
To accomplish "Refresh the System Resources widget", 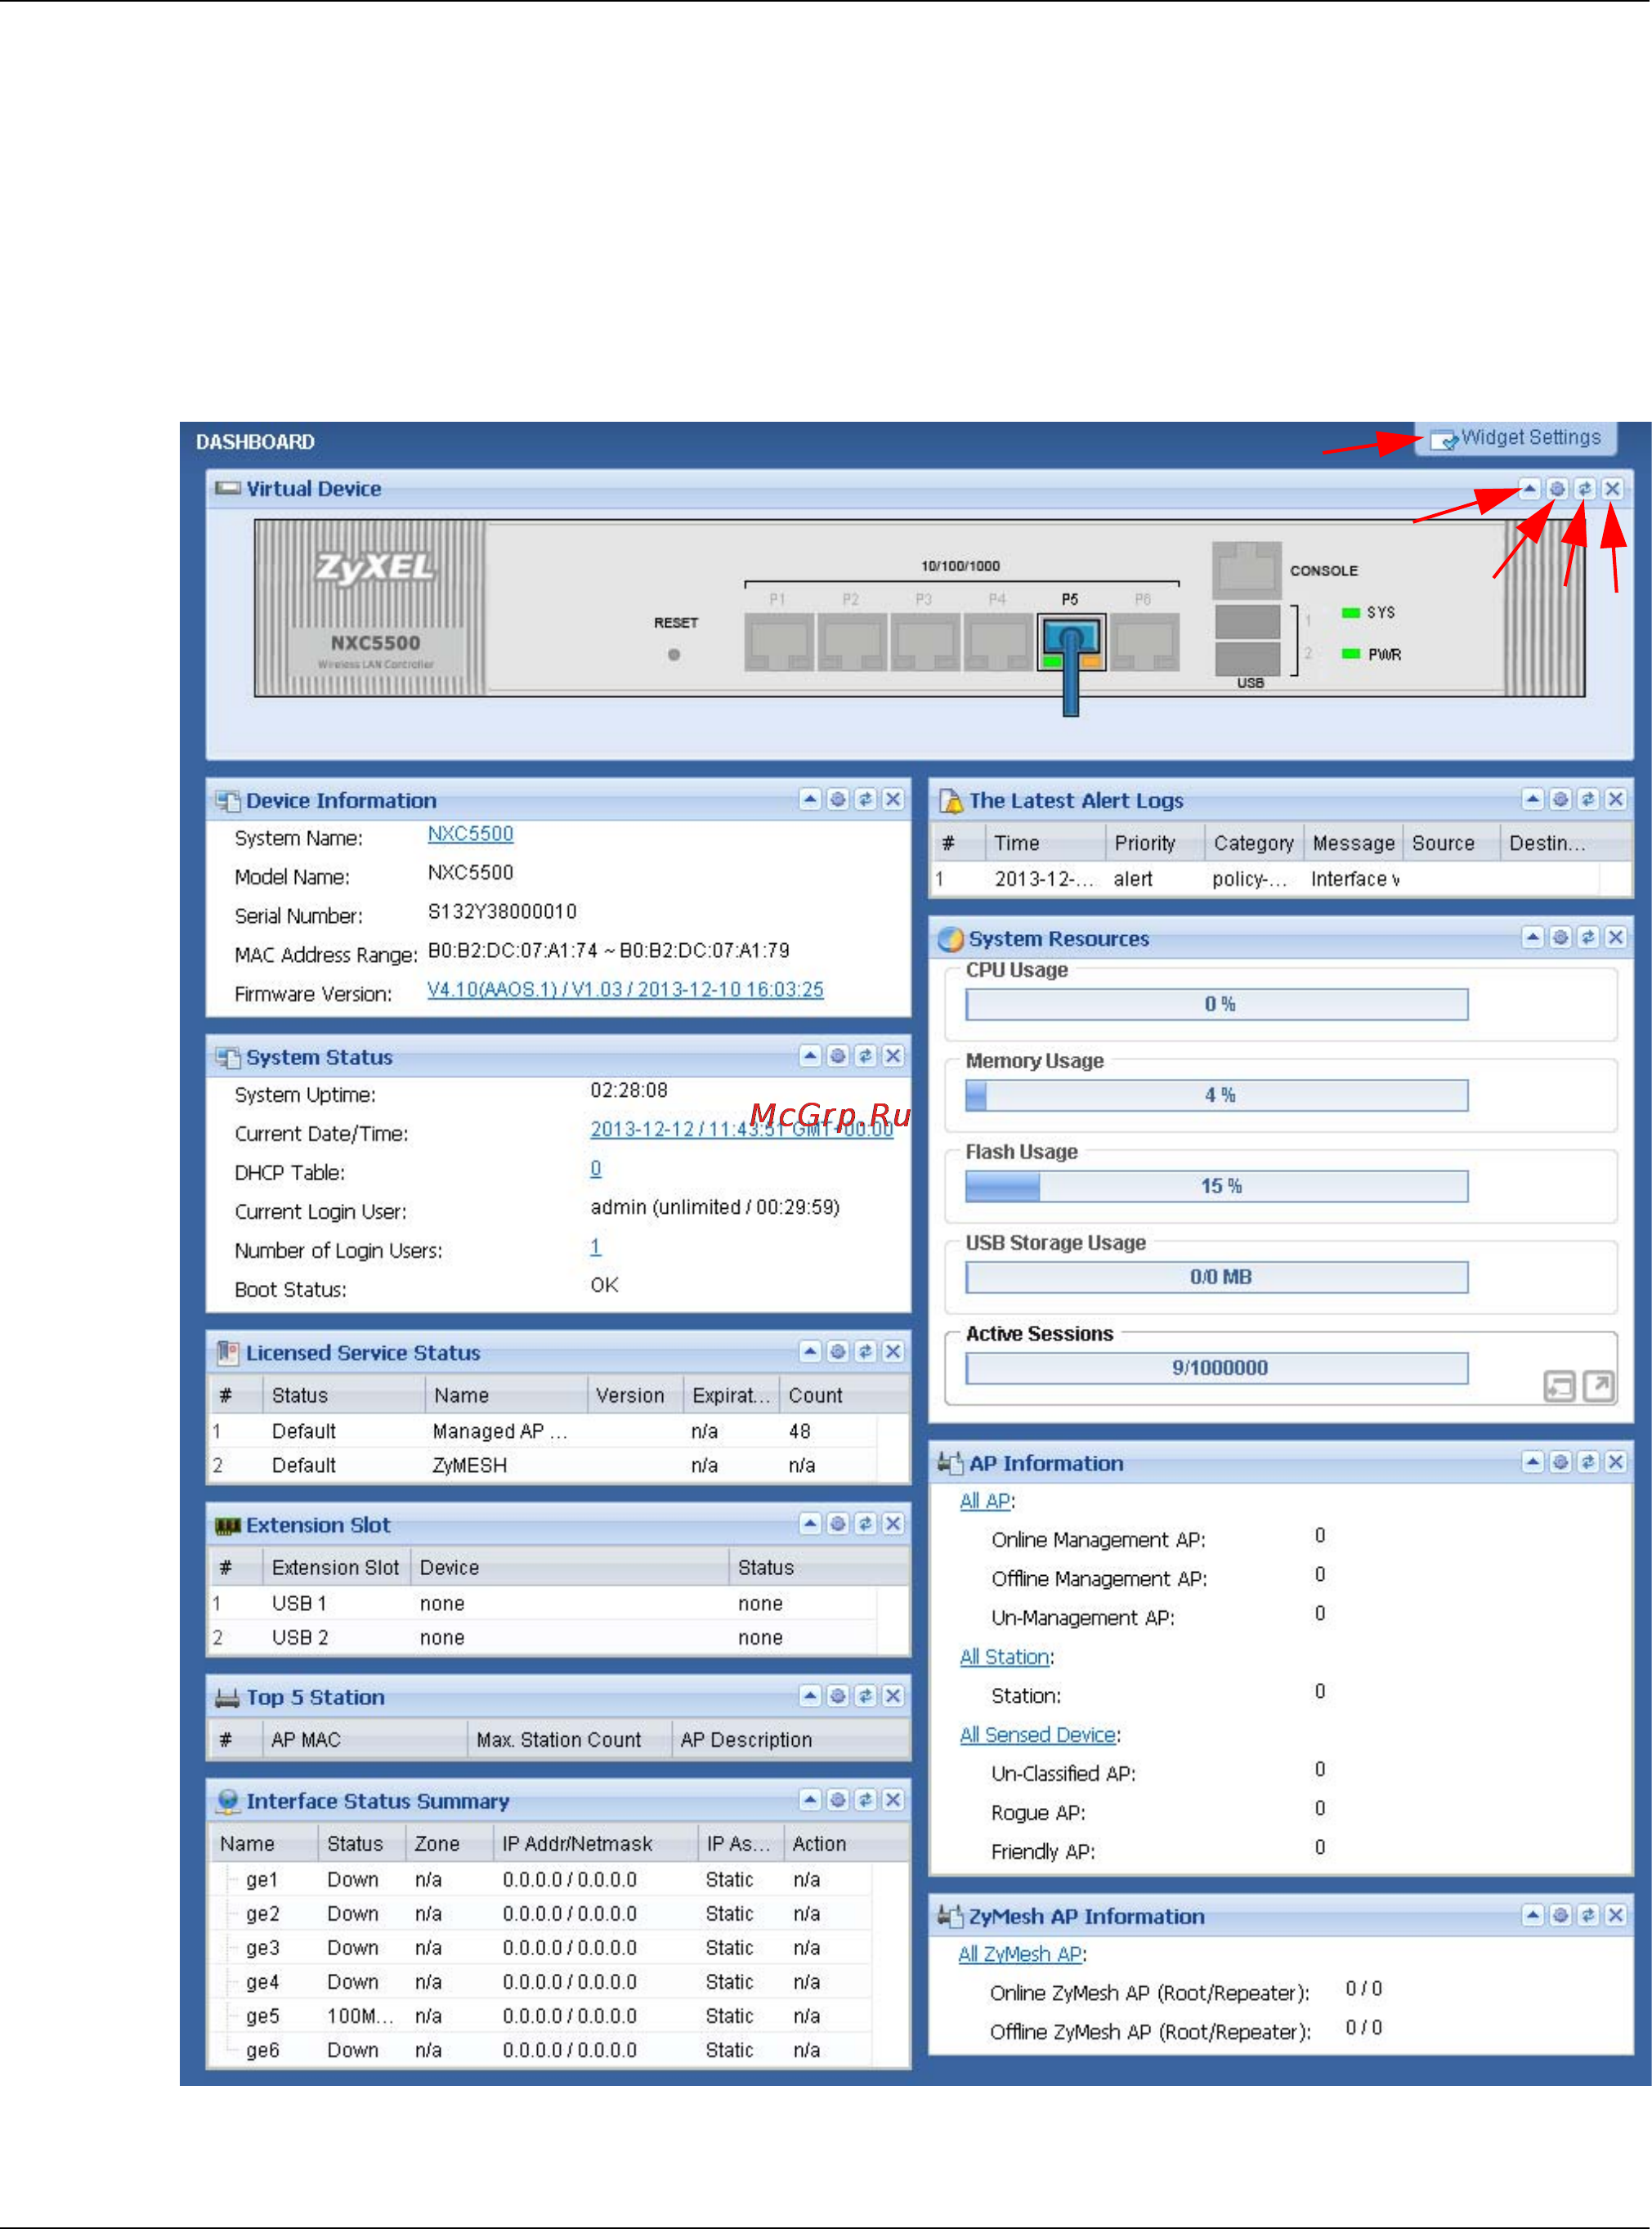I will click(1588, 937).
